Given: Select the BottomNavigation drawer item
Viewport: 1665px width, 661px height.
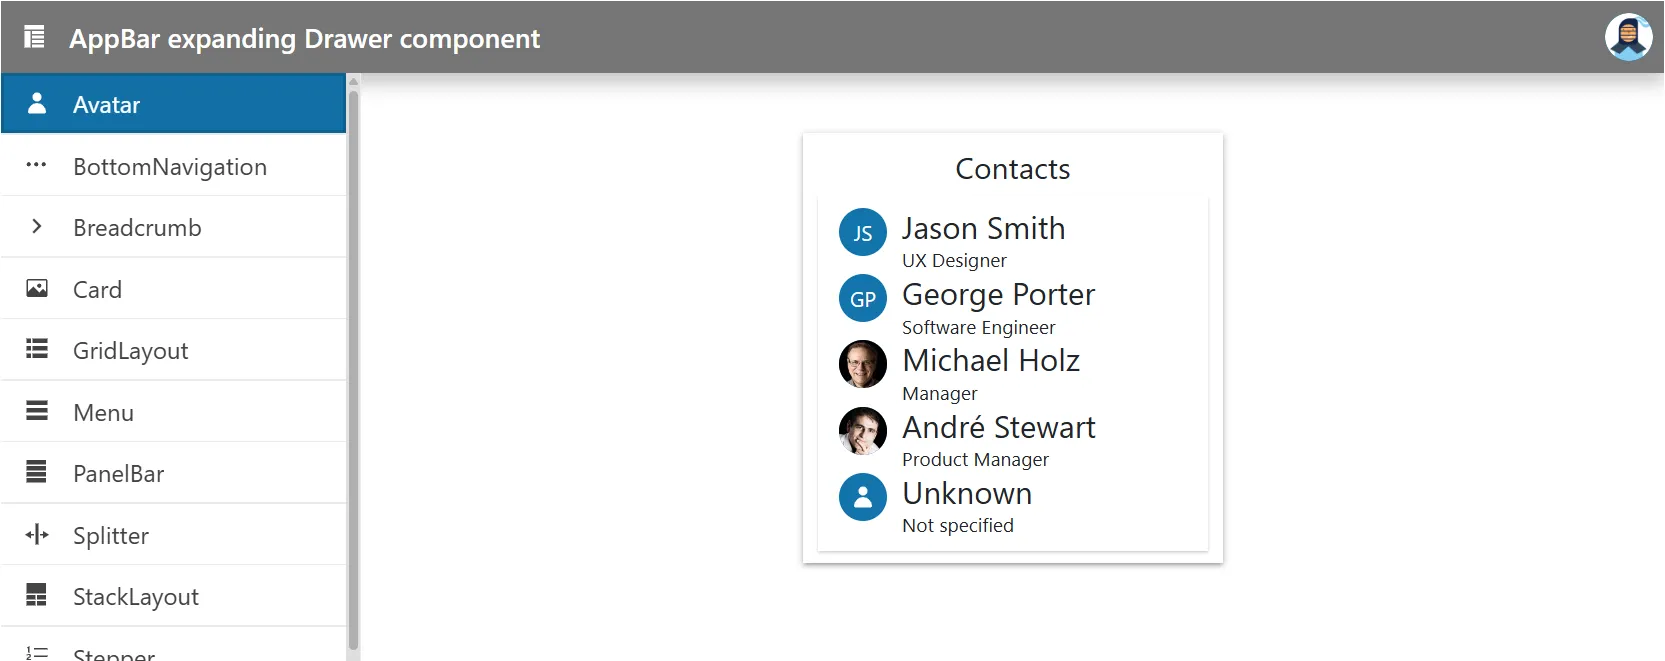Looking at the screenshot, I should pyautogui.click(x=170, y=167).
